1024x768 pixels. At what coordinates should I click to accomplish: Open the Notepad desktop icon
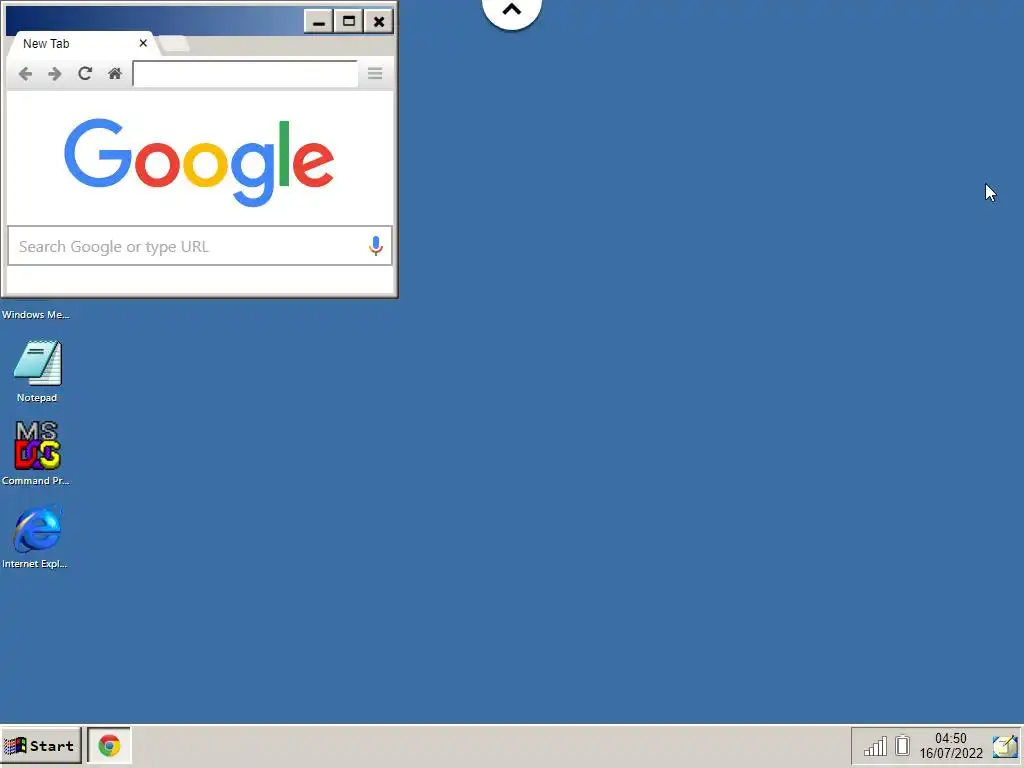37,370
